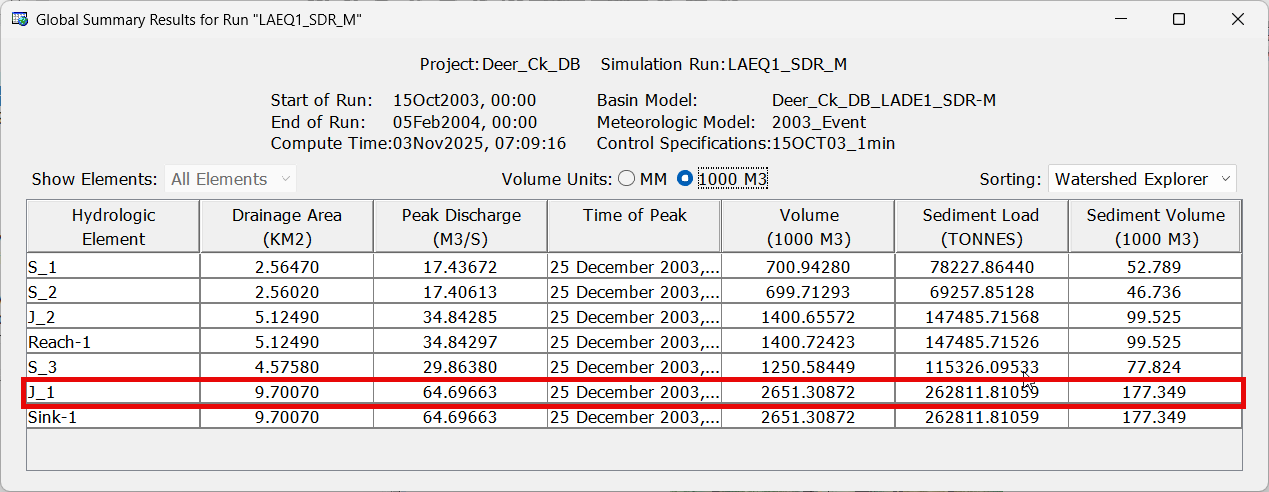Click the S_3 sediment load cell
Screen dimensions: 1269x492
coord(980,367)
